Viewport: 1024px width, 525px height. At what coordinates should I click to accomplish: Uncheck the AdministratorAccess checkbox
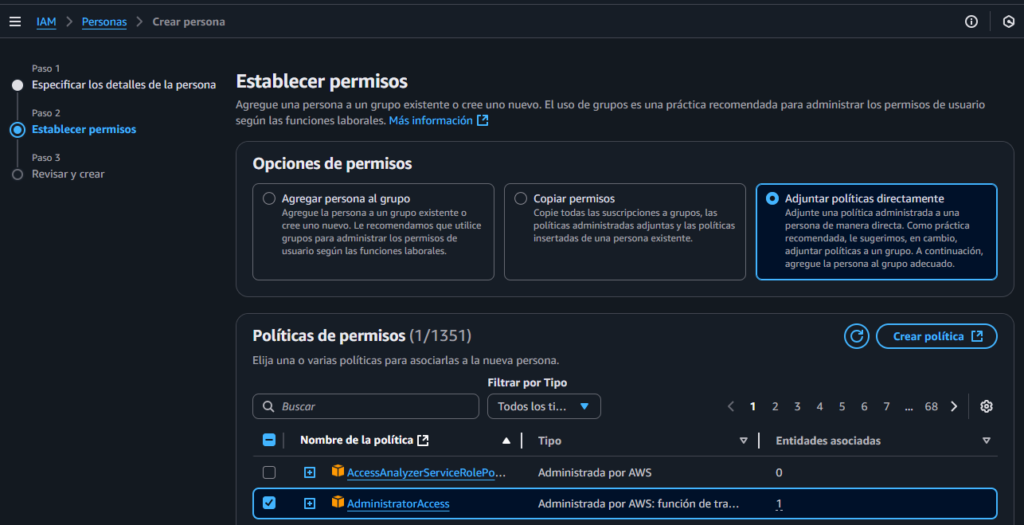[269, 503]
